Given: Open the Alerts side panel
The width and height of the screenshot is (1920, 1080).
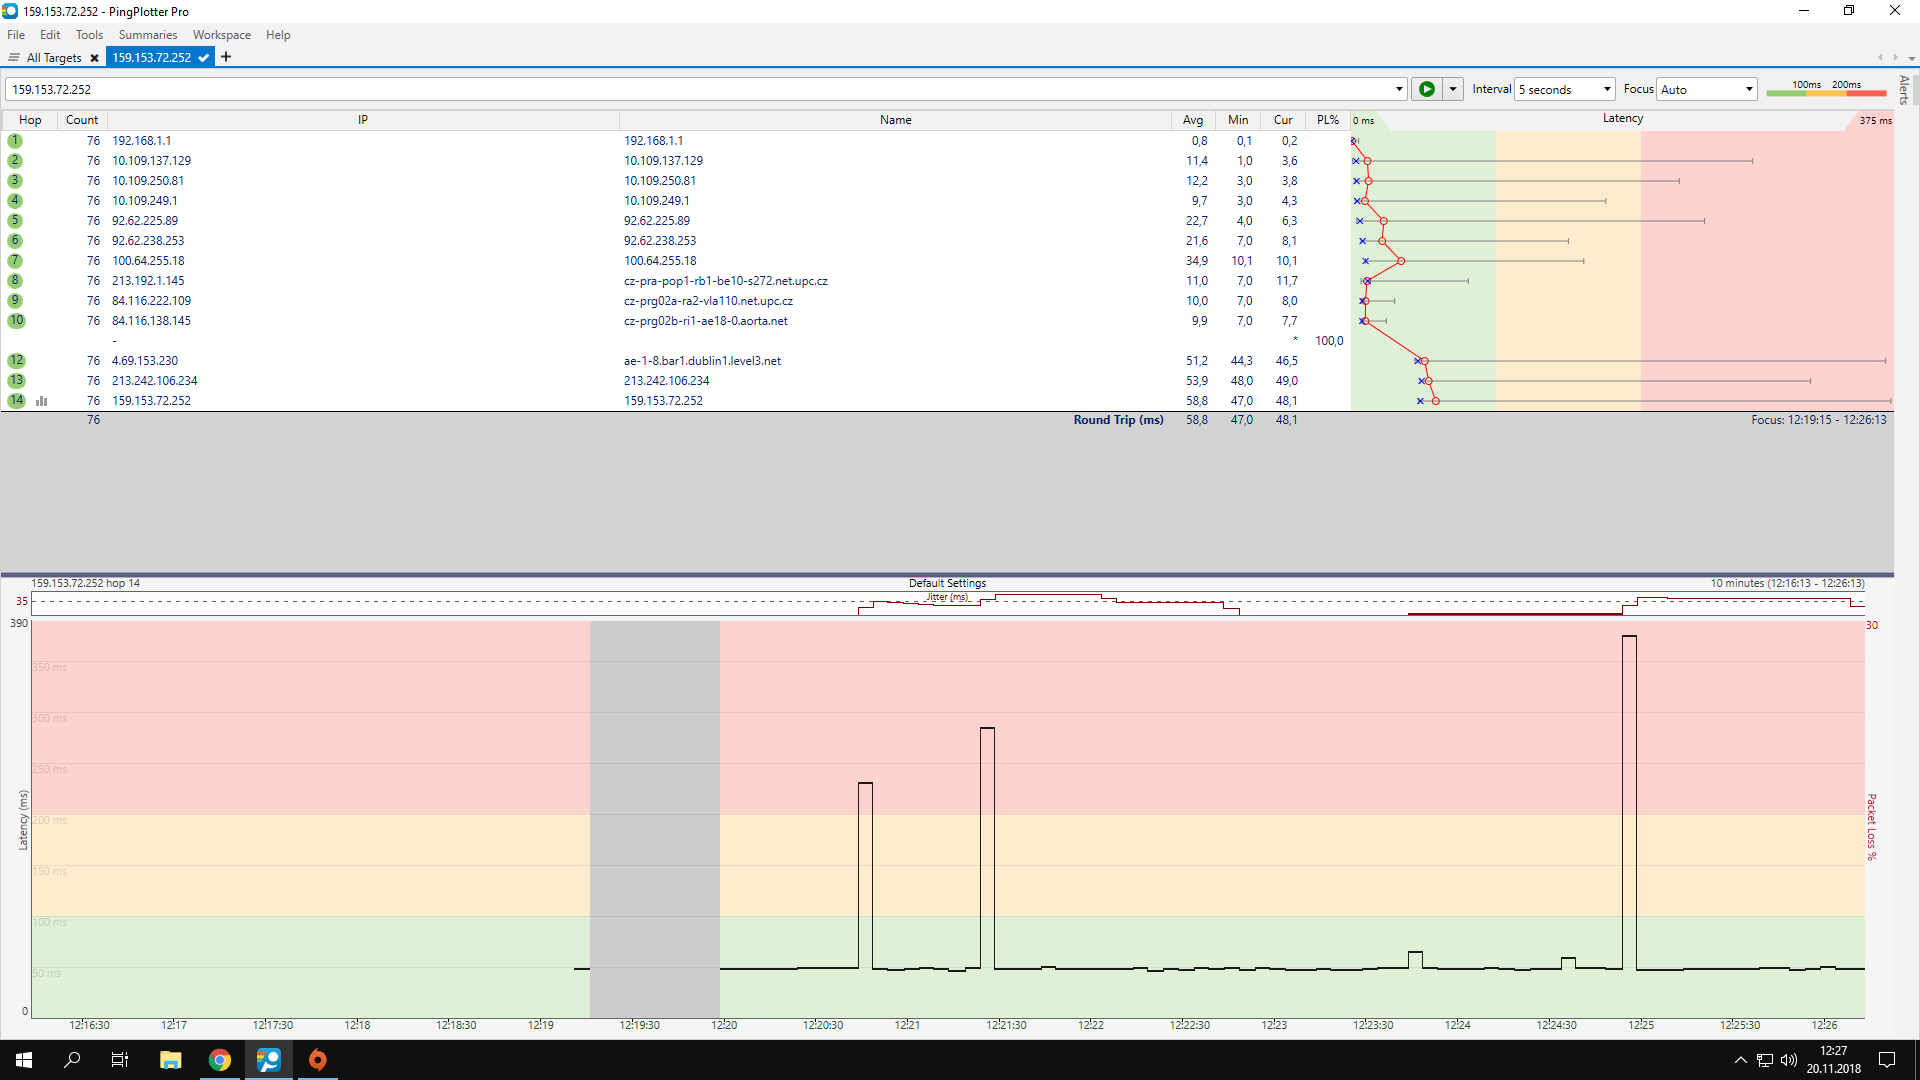Looking at the screenshot, I should coord(1904,90).
